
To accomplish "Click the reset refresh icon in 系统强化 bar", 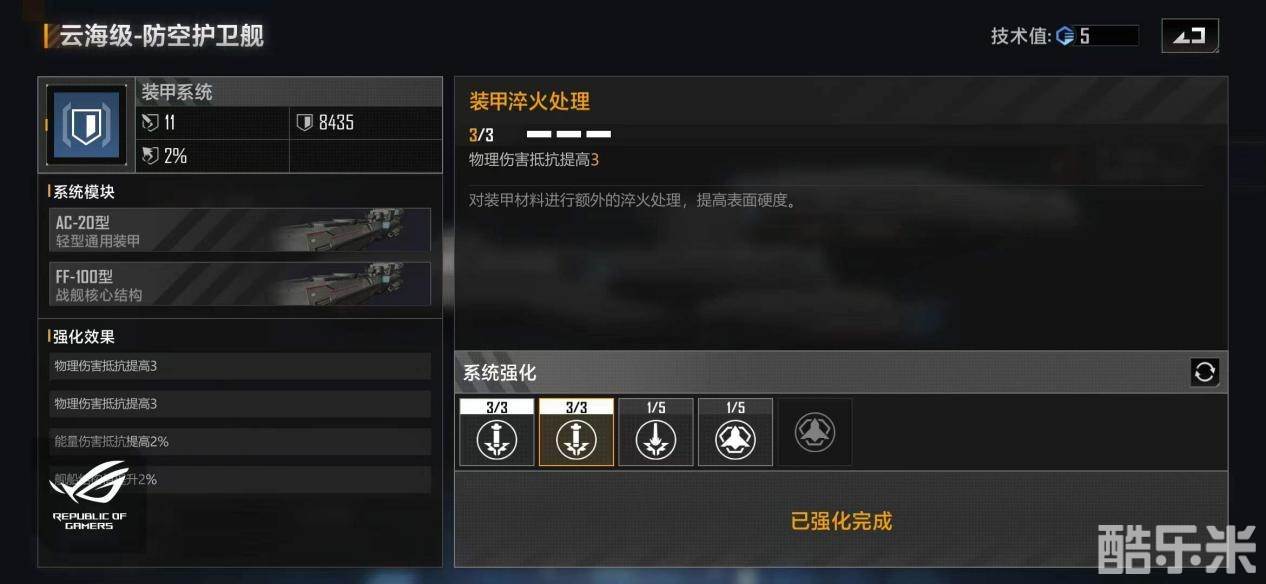I will (x=1204, y=372).
